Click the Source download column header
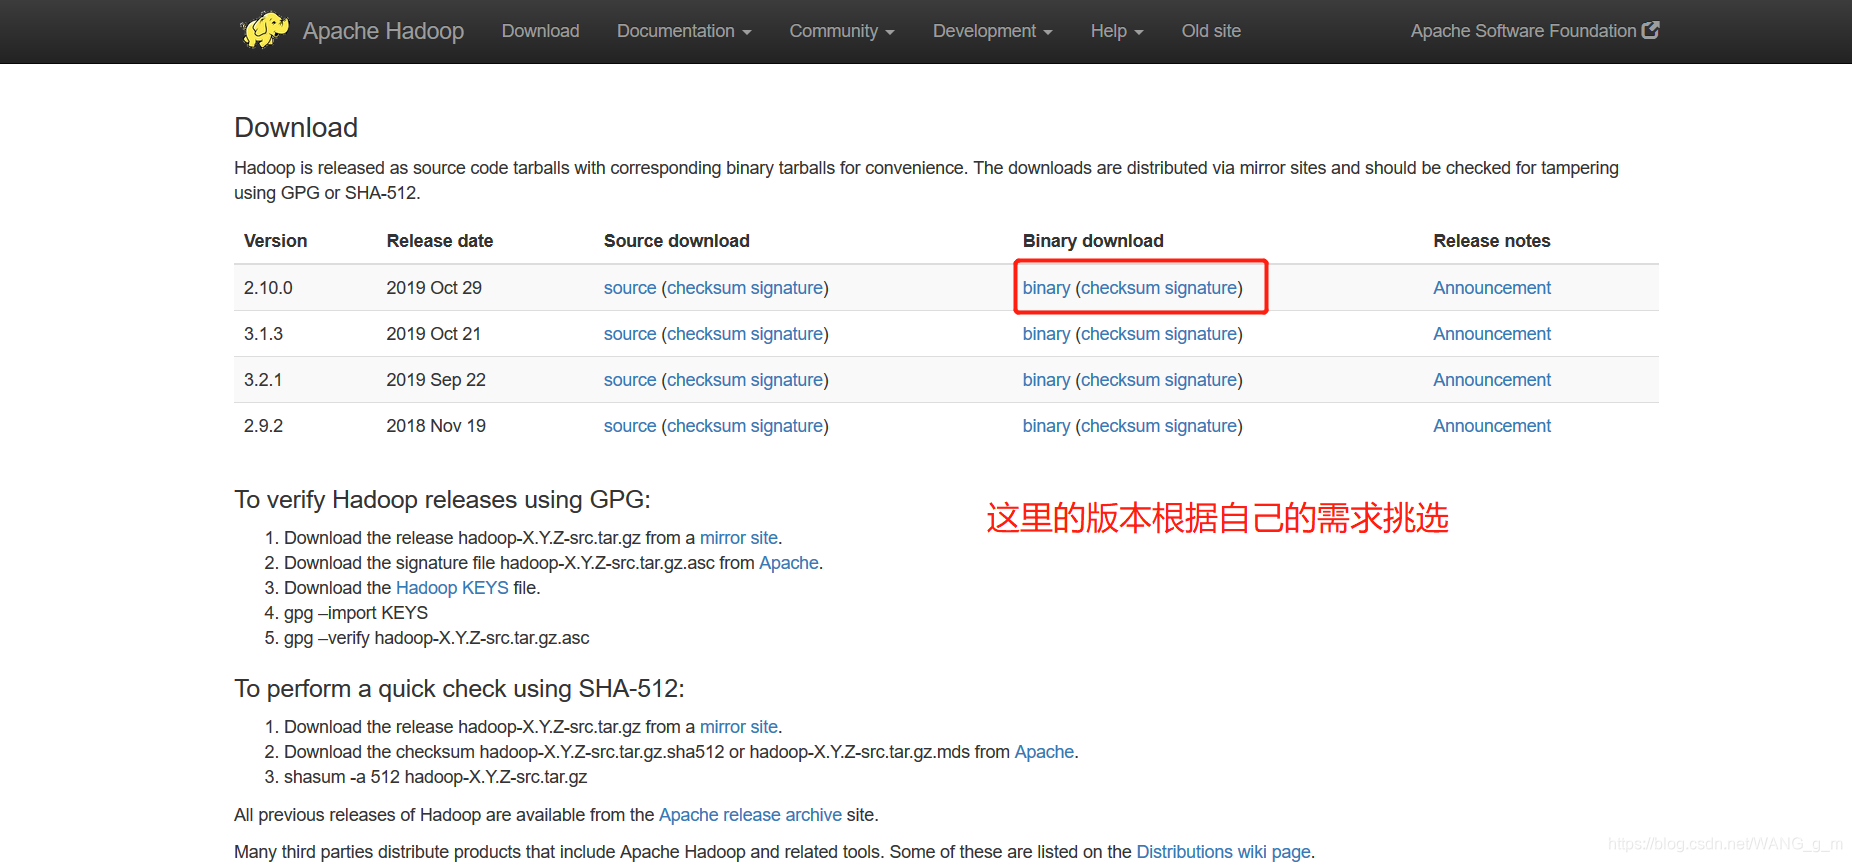This screenshot has width=1852, height=862. coord(677,241)
